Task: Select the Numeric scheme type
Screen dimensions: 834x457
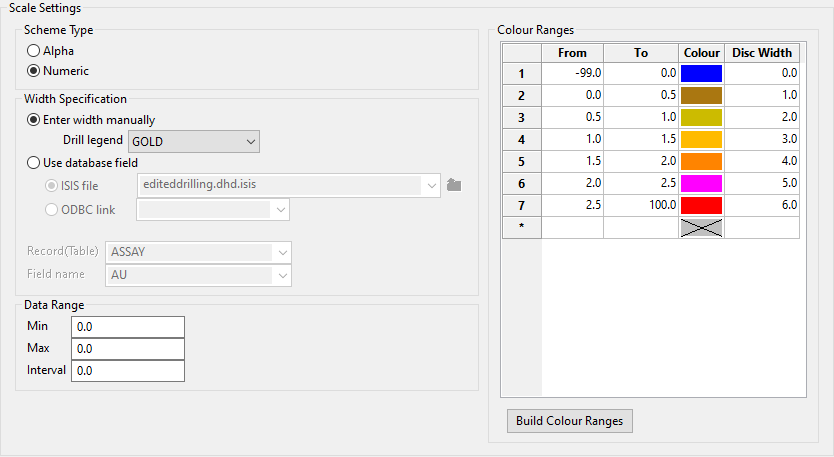Action: (34, 71)
